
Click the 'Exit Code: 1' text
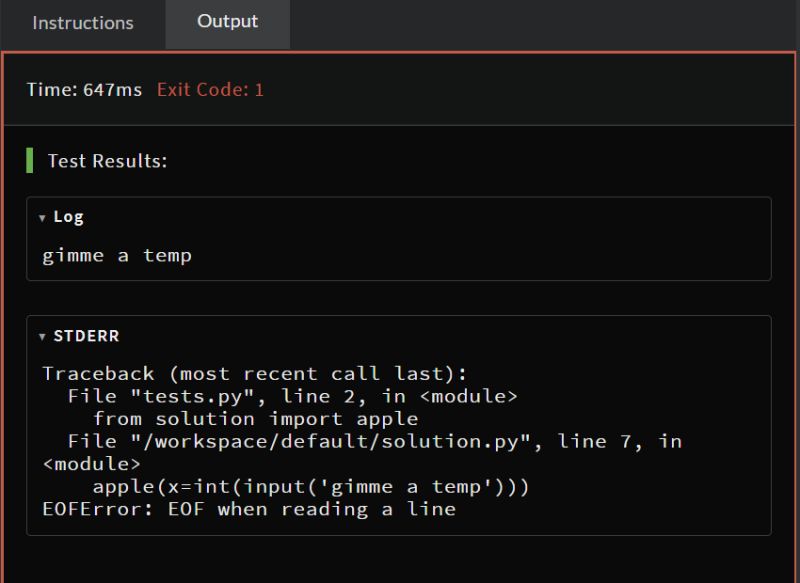pos(210,90)
